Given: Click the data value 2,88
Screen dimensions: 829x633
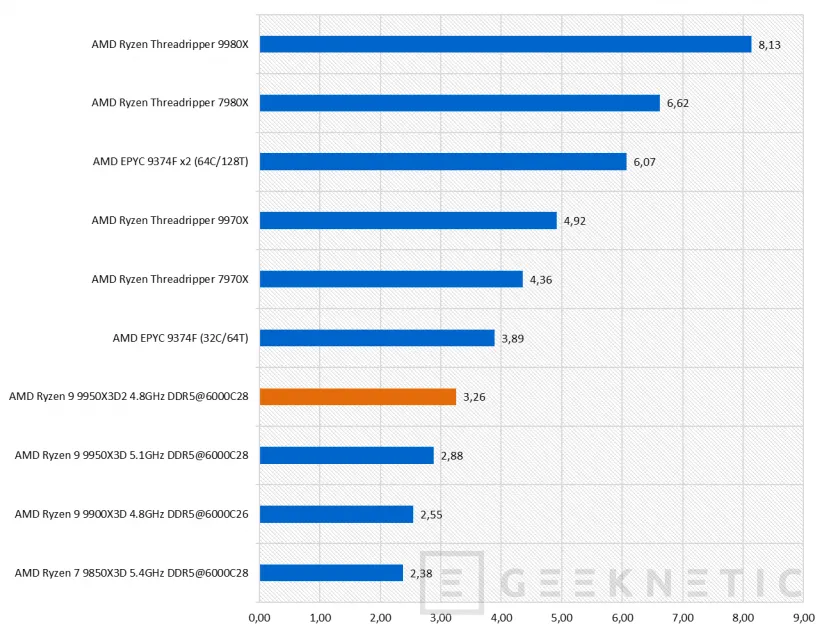Looking at the screenshot, I should click(x=452, y=456).
